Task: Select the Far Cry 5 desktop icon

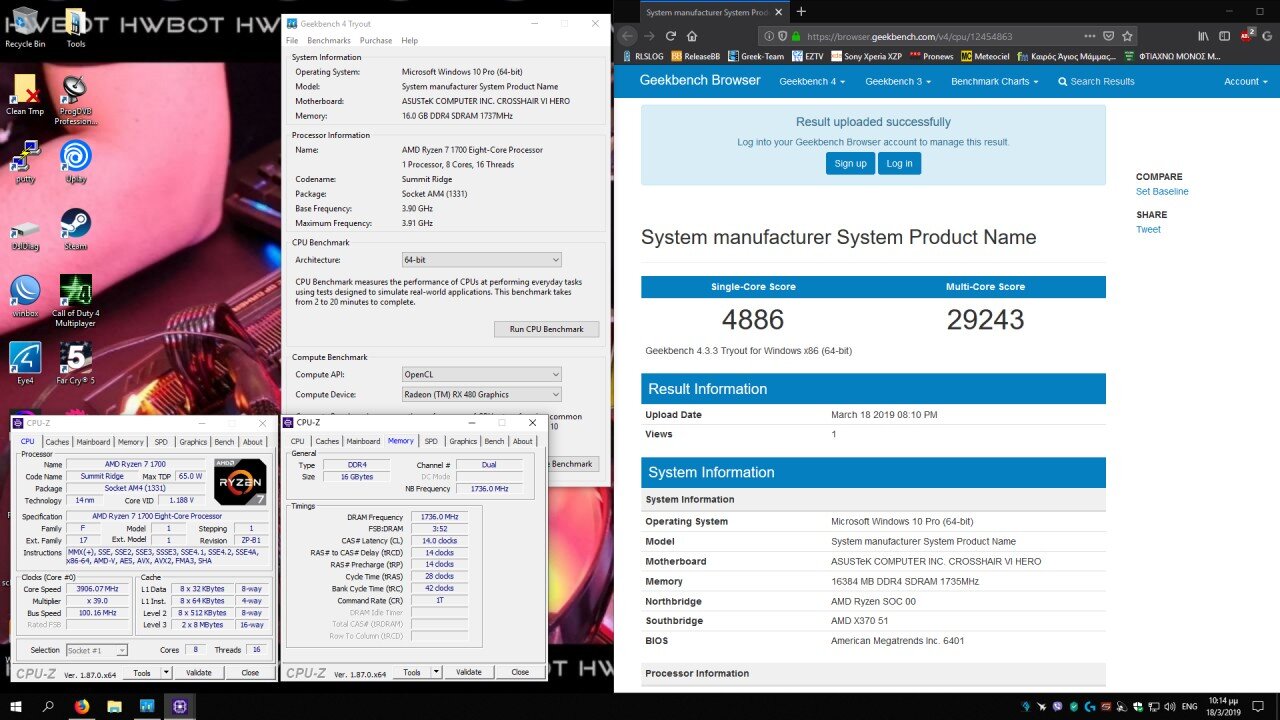Action: click(75, 364)
